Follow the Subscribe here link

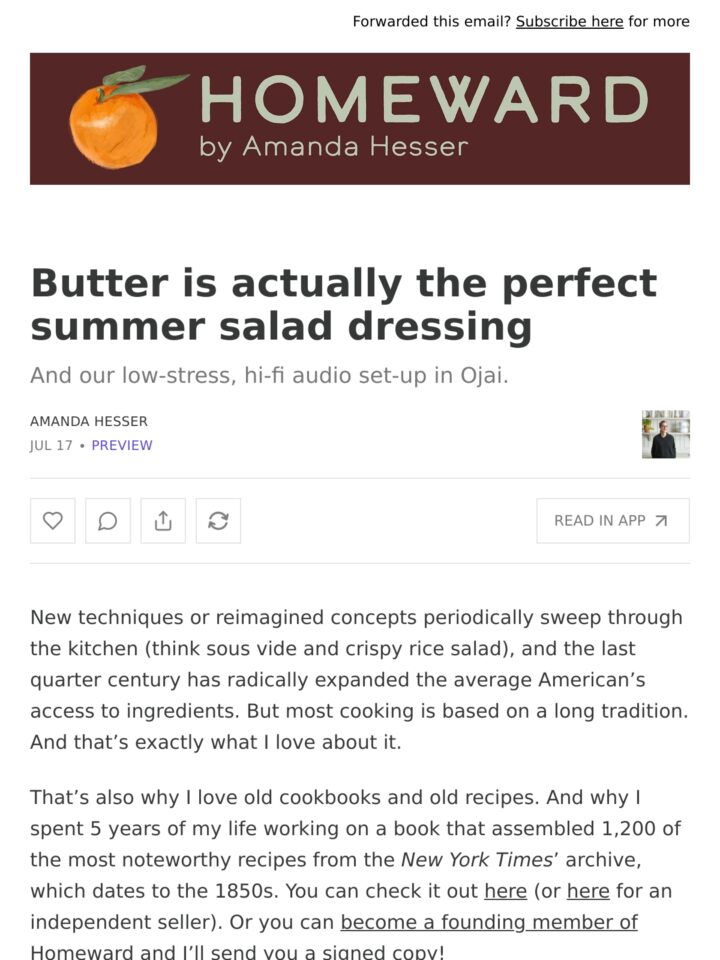pos(569,21)
